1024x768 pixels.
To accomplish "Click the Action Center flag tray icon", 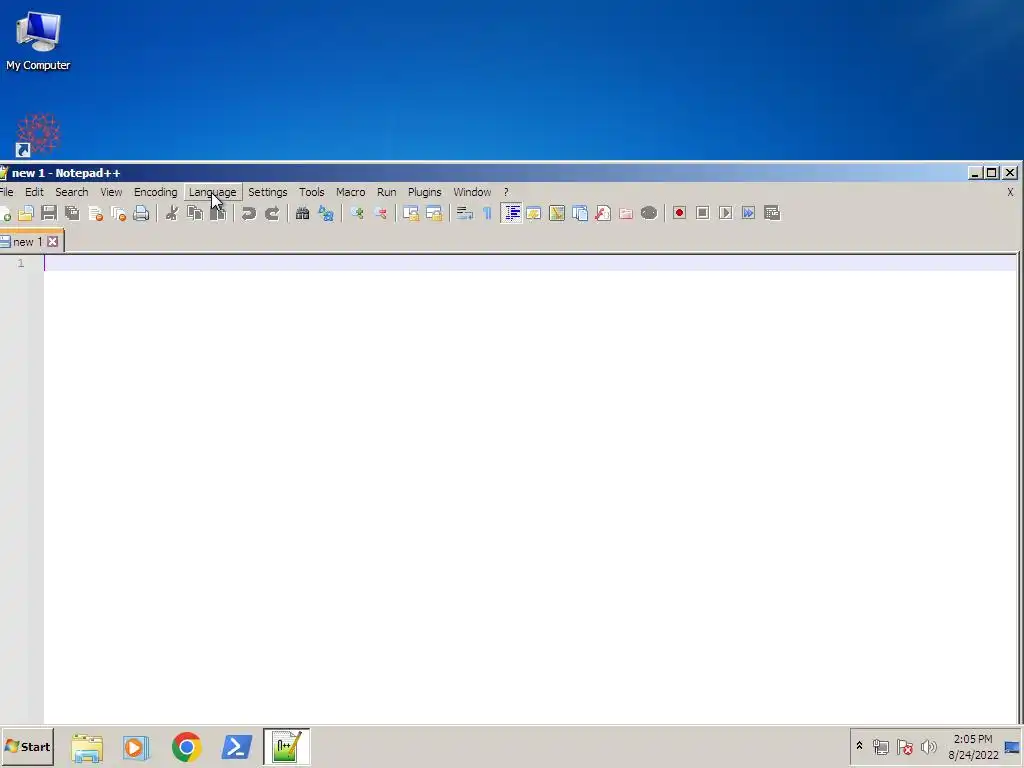I will click(904, 746).
